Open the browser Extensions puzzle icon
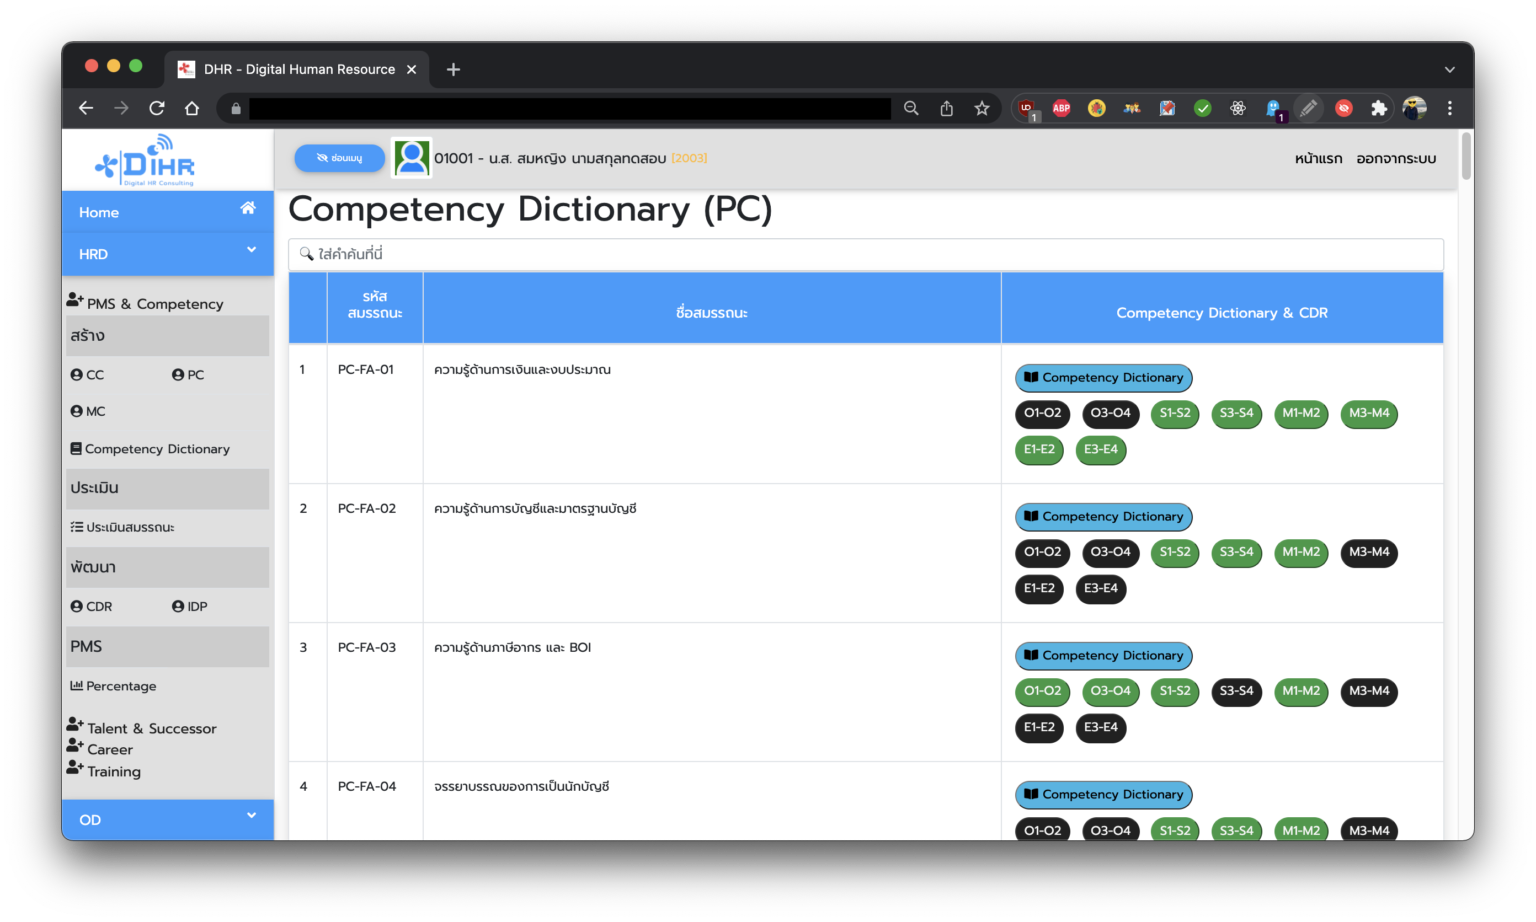Viewport: 1536px width, 922px height. pyautogui.click(x=1379, y=108)
